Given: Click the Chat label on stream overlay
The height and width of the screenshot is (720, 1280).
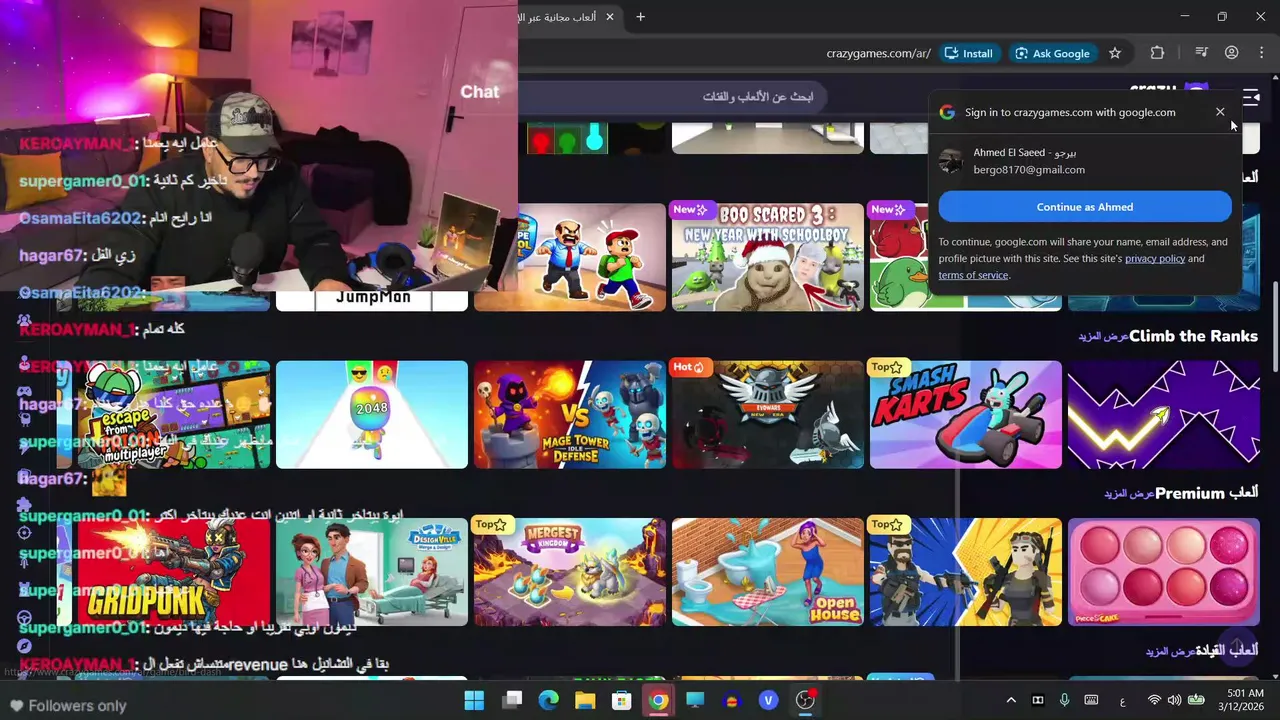Looking at the screenshot, I should (479, 91).
